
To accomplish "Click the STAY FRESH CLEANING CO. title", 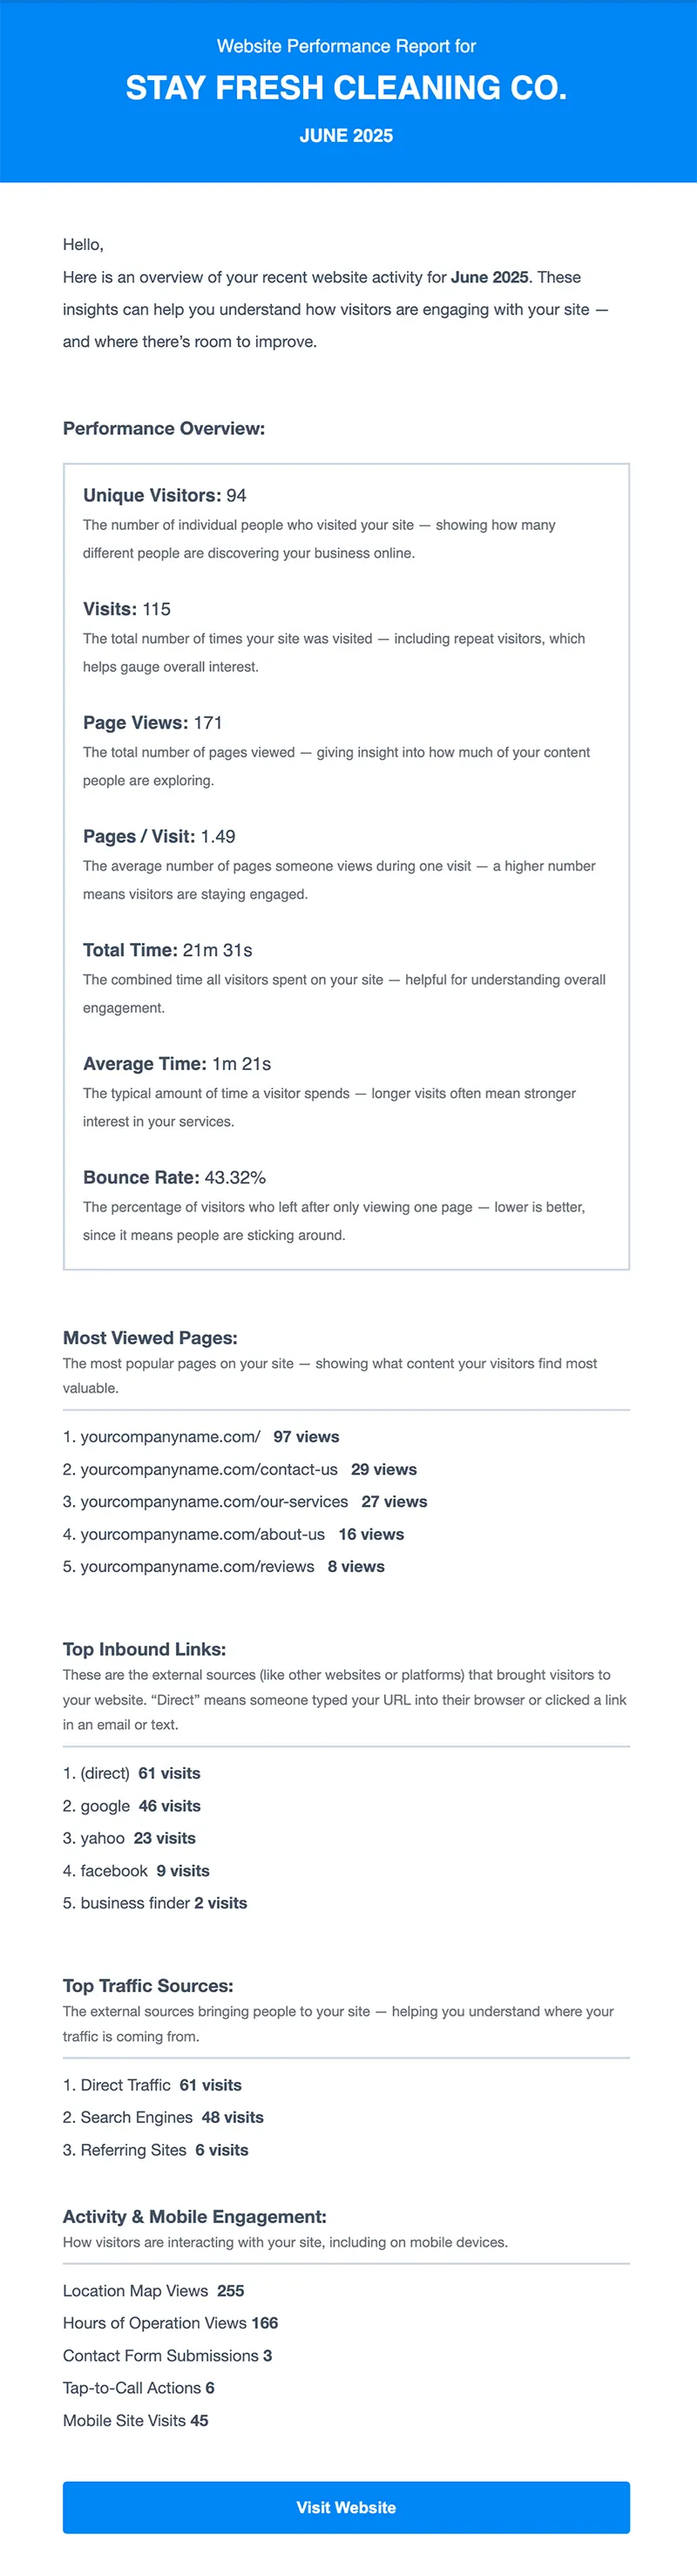I will 346,88.
